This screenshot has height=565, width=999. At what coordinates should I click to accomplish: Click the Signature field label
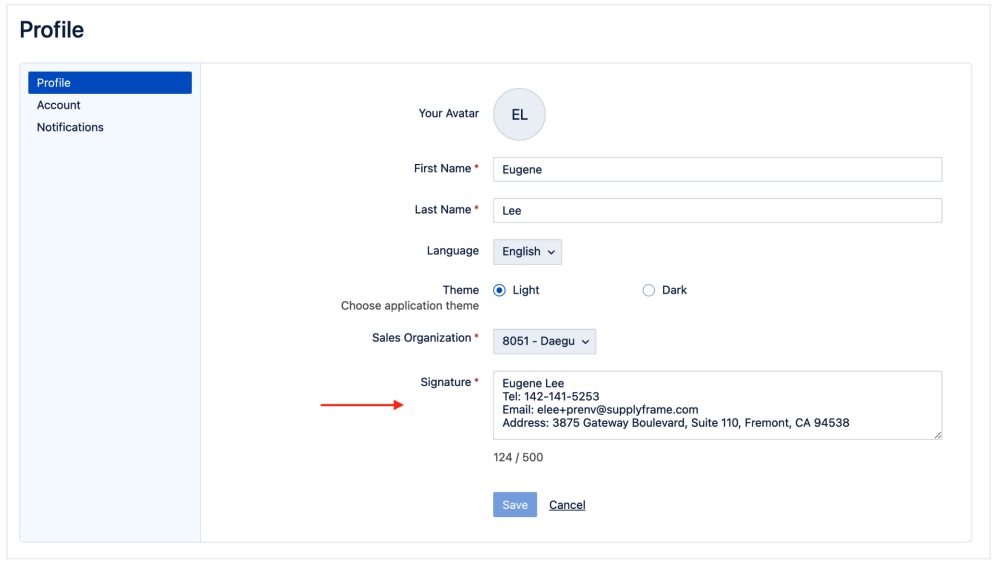pyautogui.click(x=445, y=382)
